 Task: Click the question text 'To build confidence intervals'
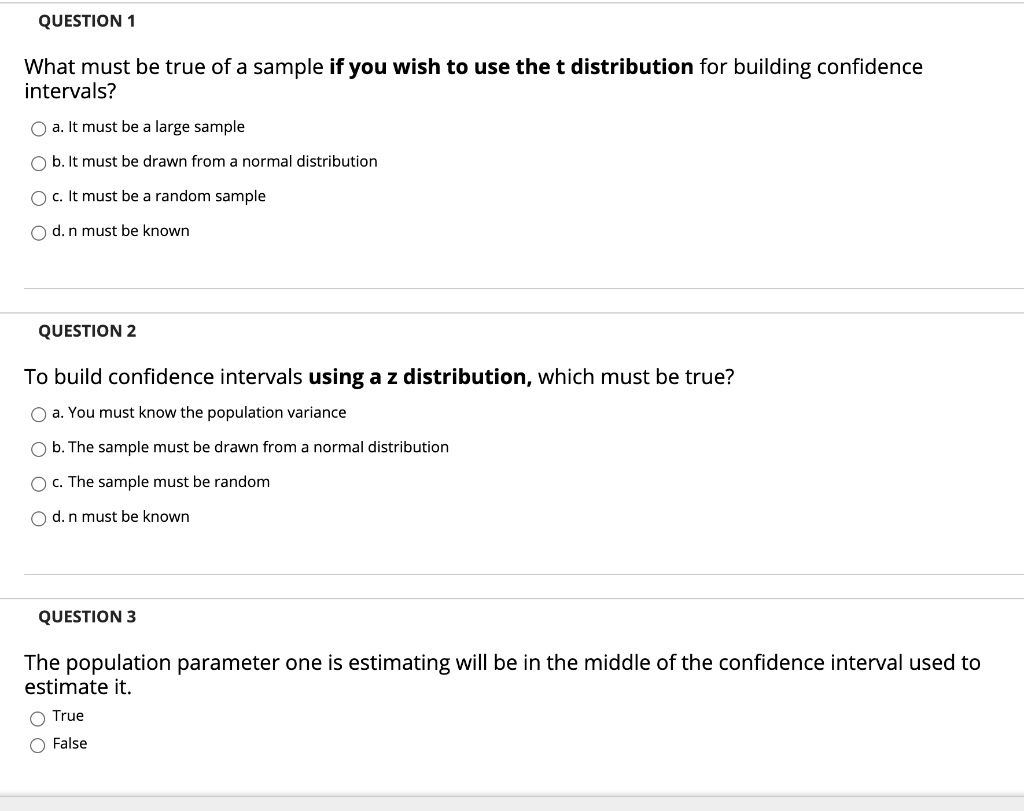[x=163, y=377]
